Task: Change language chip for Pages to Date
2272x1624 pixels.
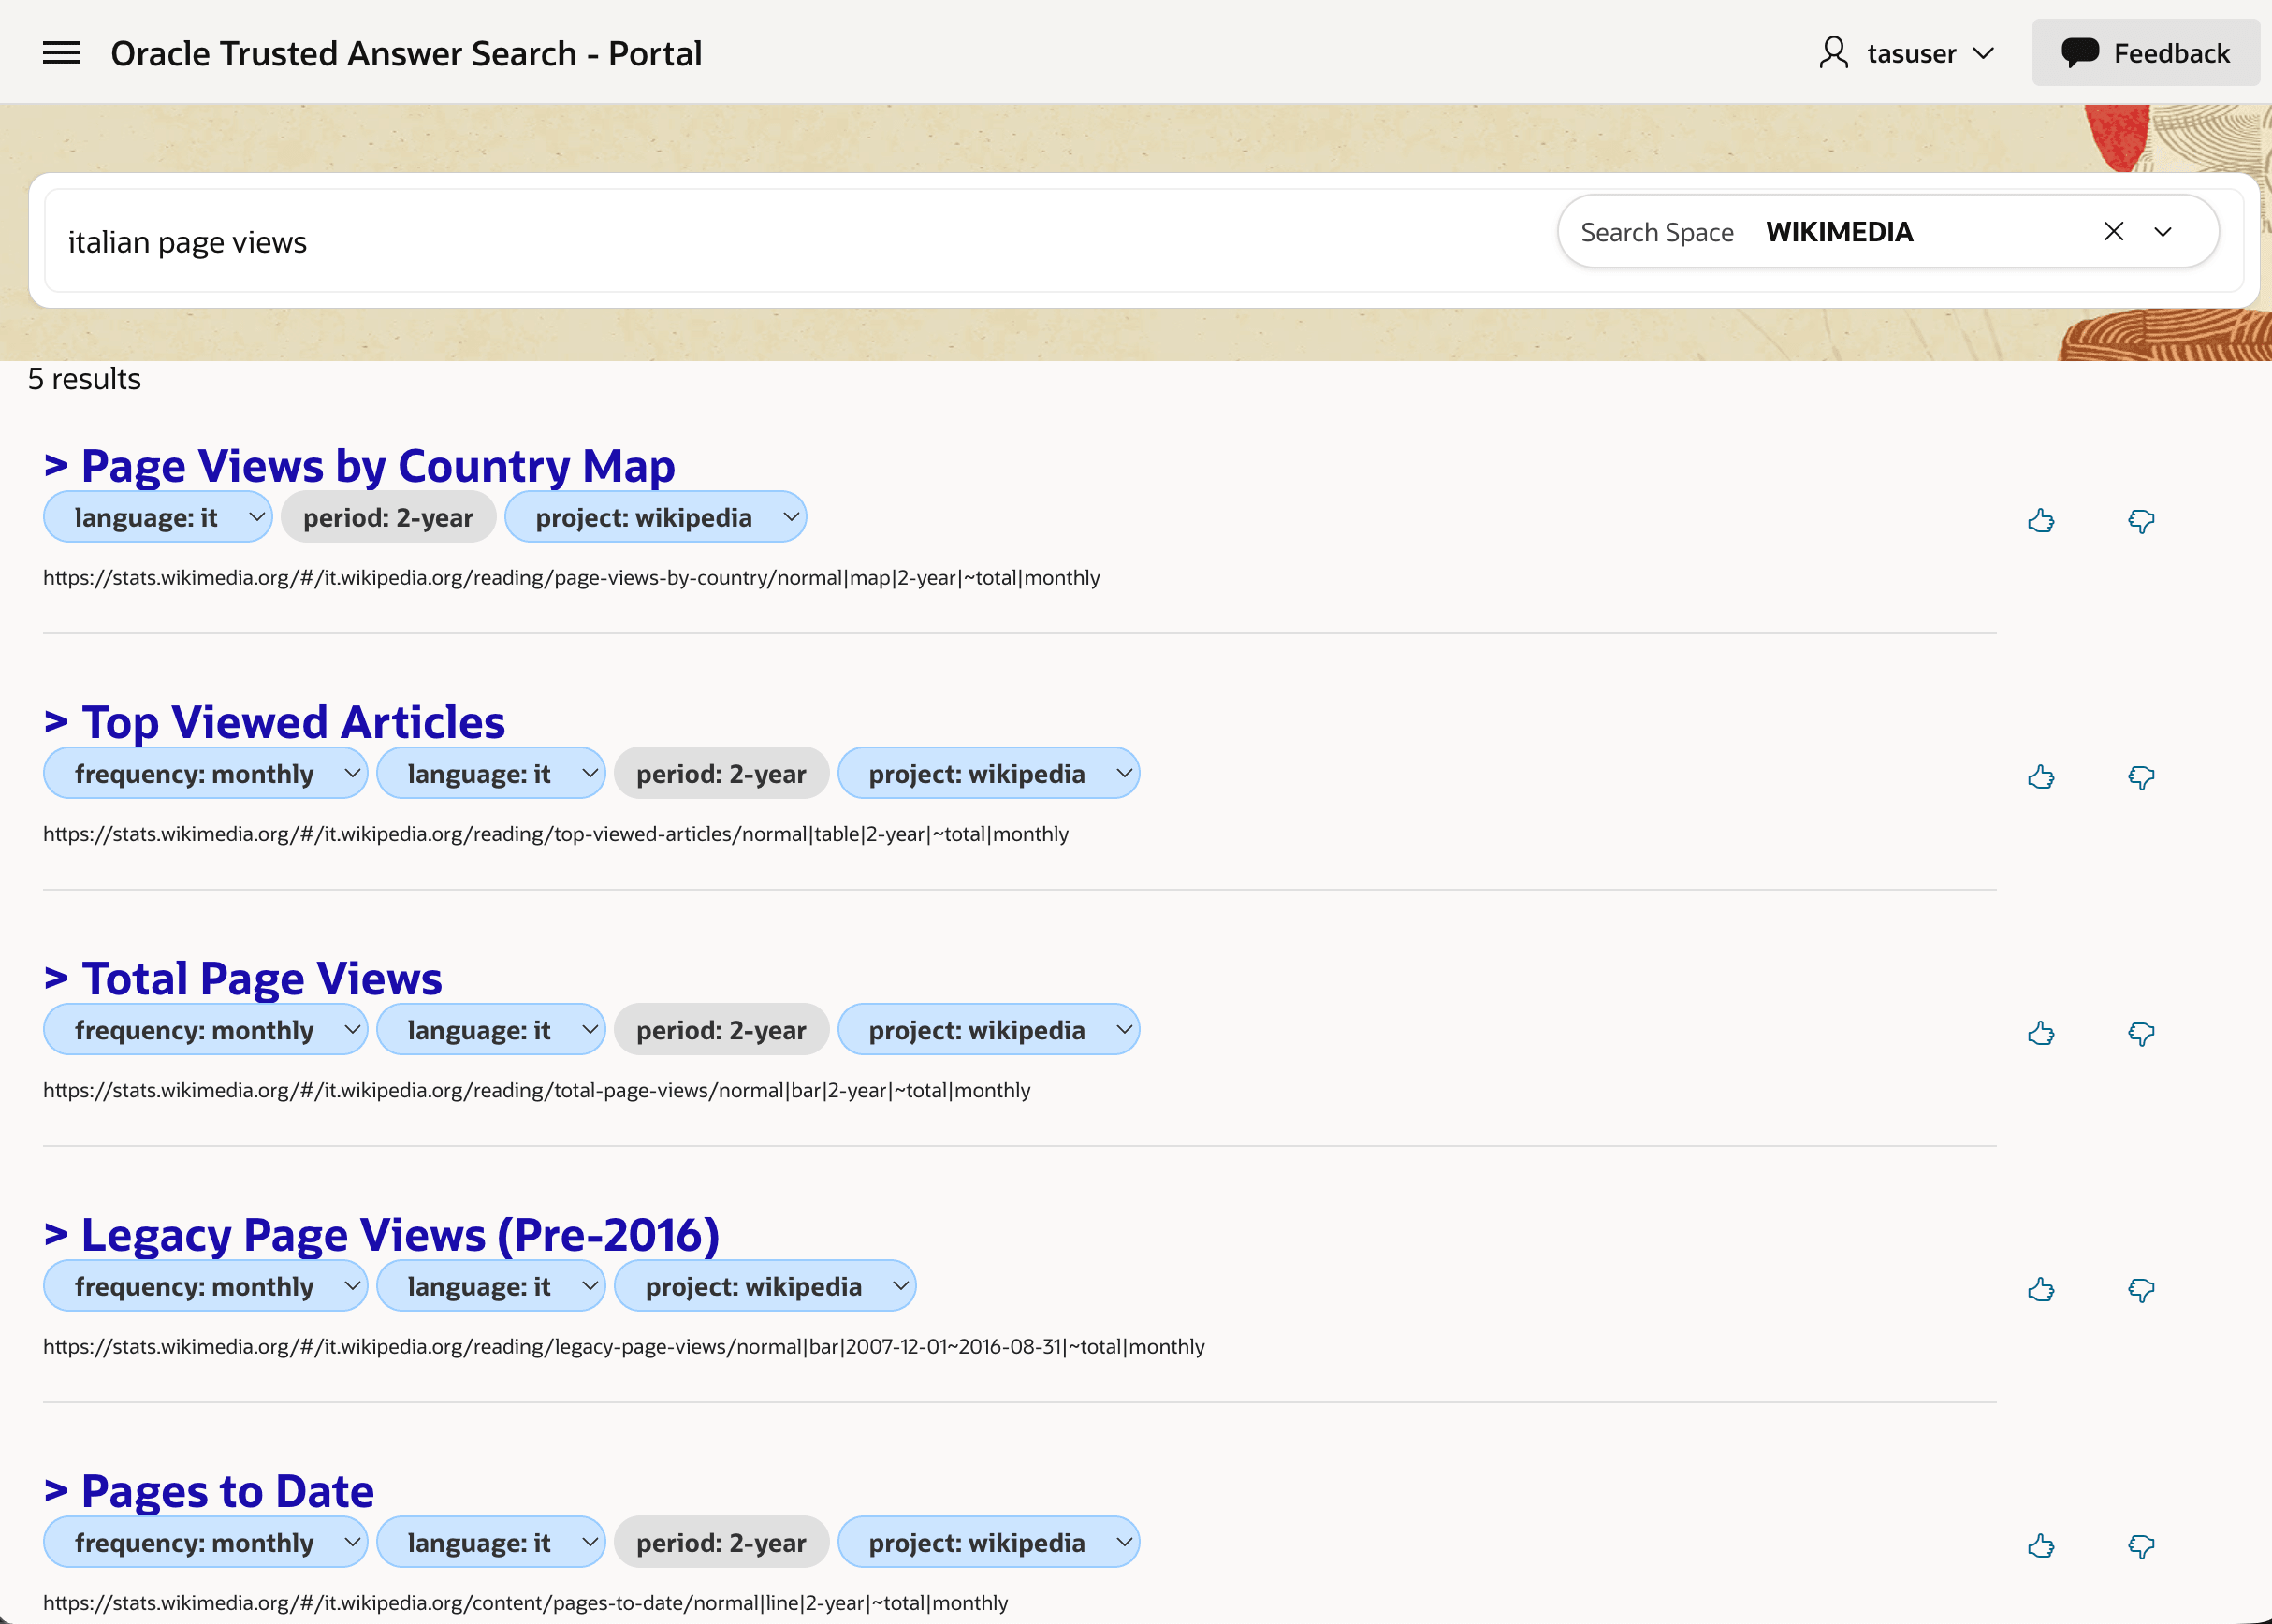Action: tap(491, 1542)
